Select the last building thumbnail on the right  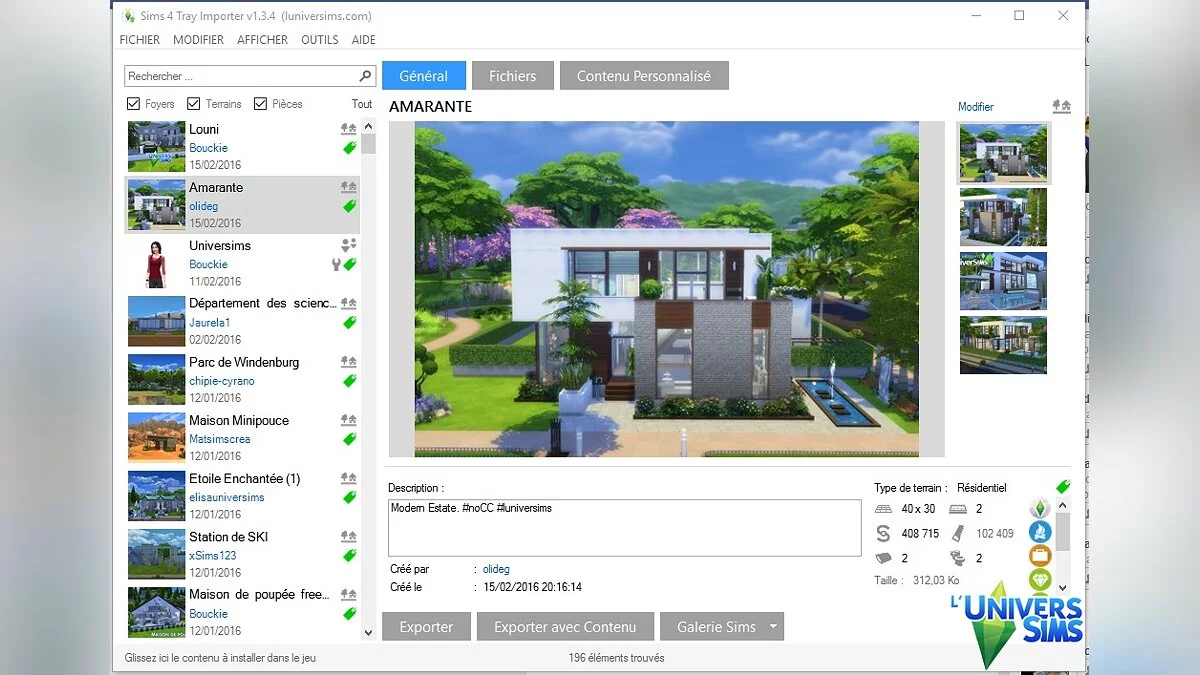pos(1003,345)
